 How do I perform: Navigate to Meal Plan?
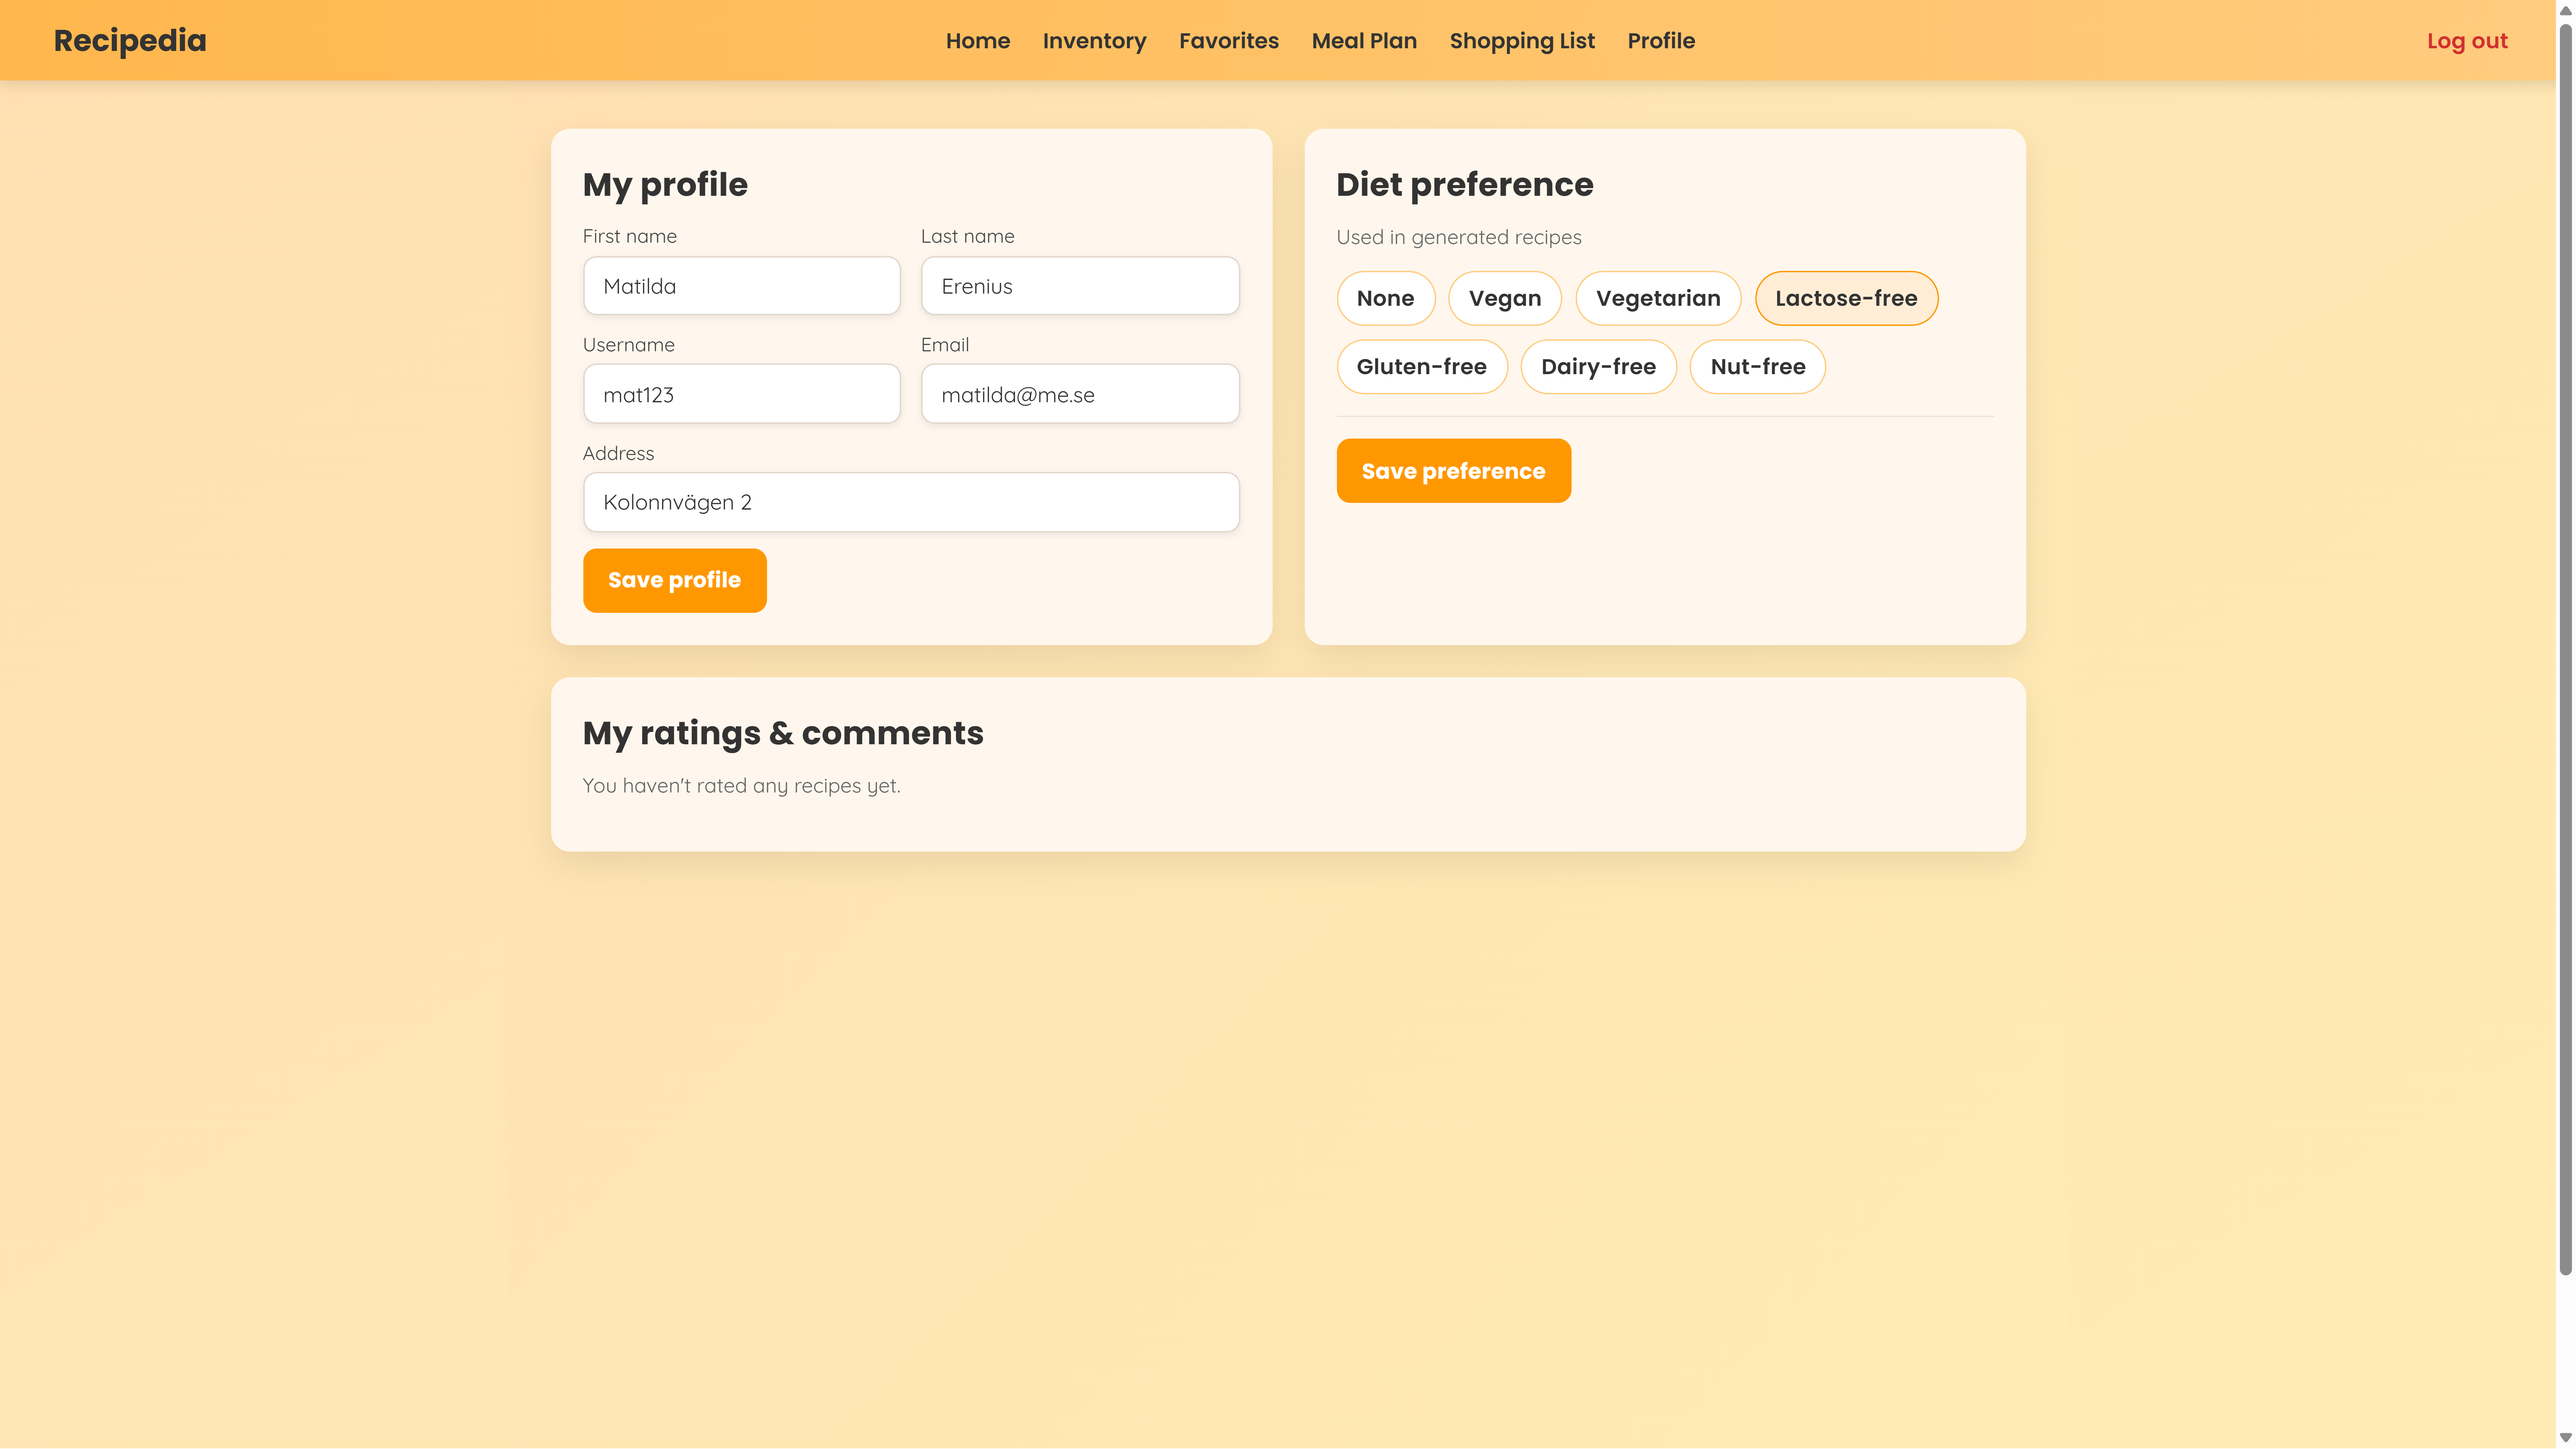point(1364,41)
